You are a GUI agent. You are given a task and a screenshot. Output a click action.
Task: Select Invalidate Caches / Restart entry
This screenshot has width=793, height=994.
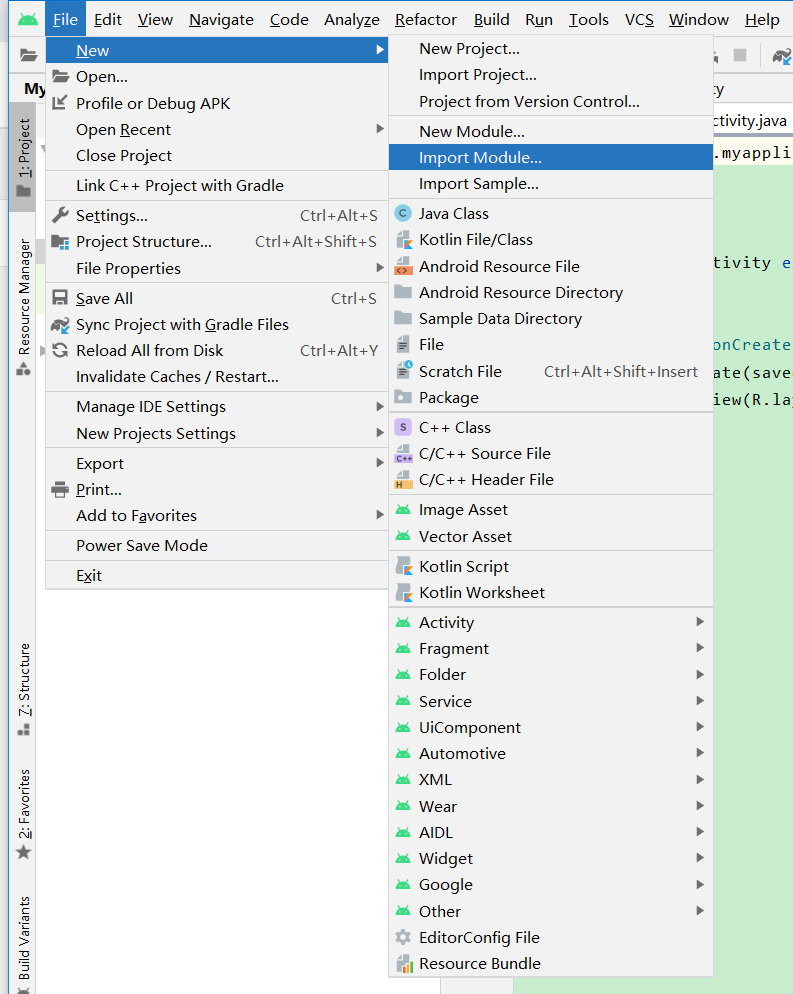217,377
